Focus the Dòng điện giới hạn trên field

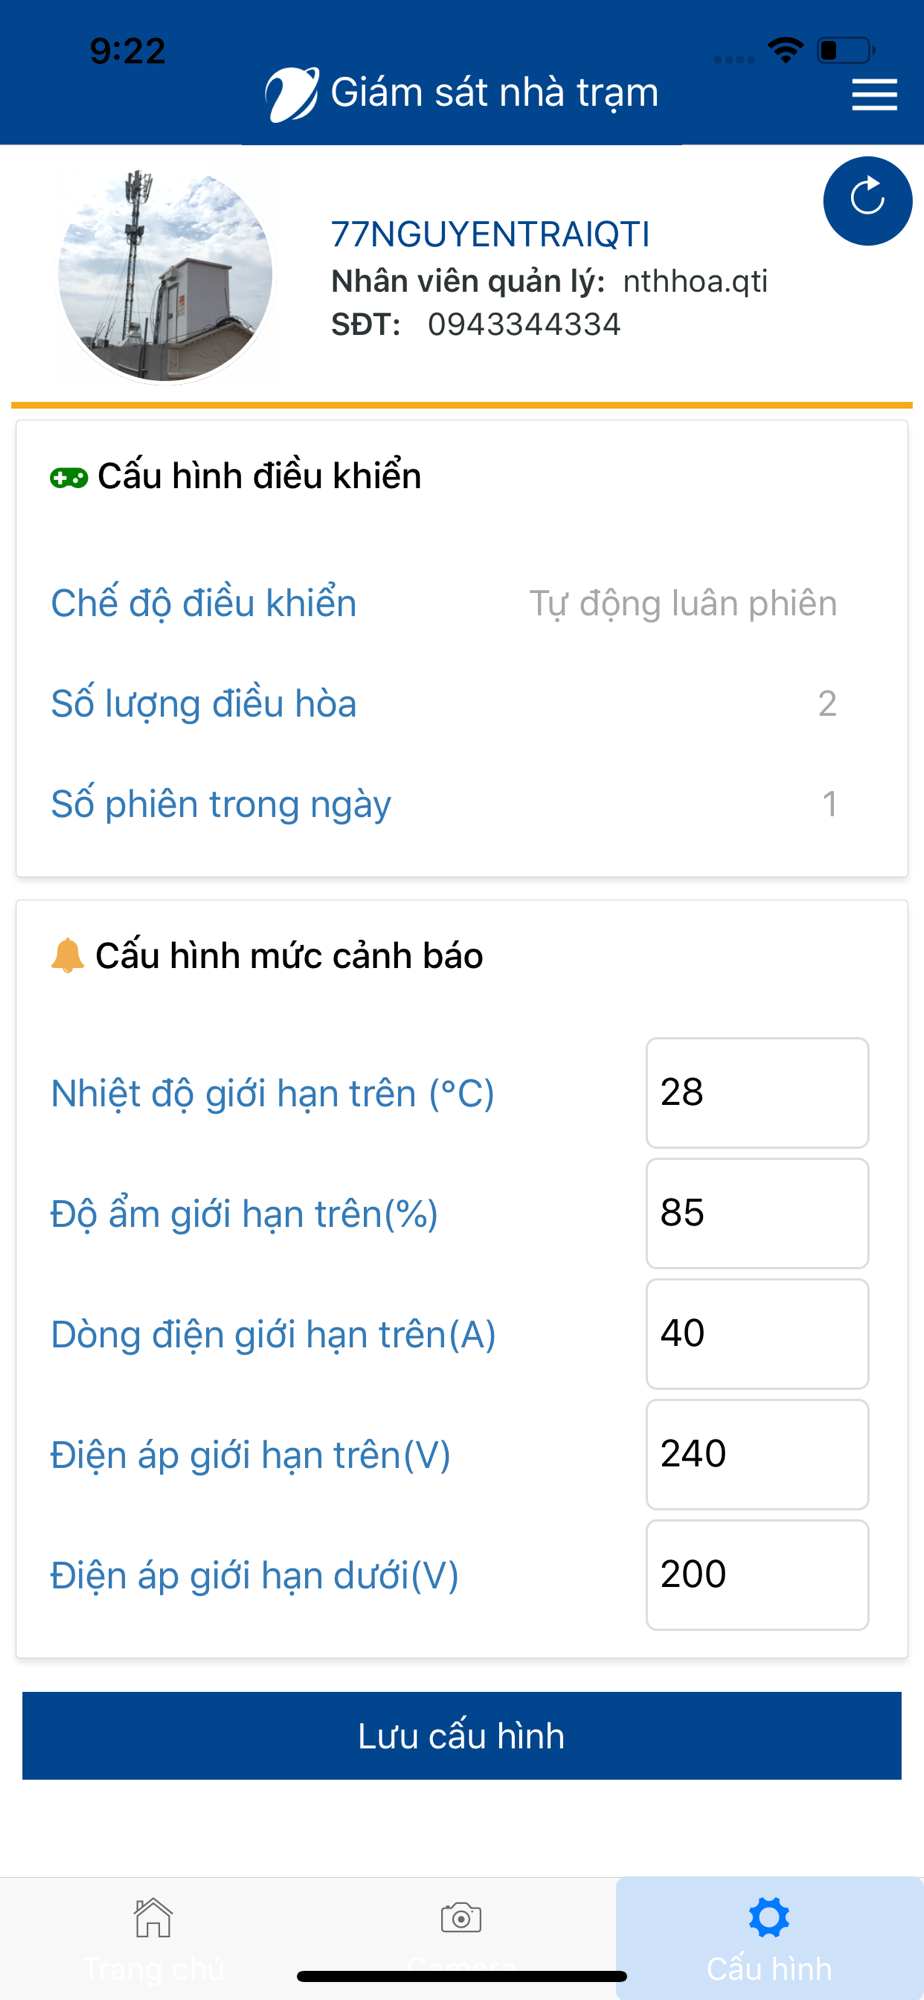pyautogui.click(x=757, y=1334)
